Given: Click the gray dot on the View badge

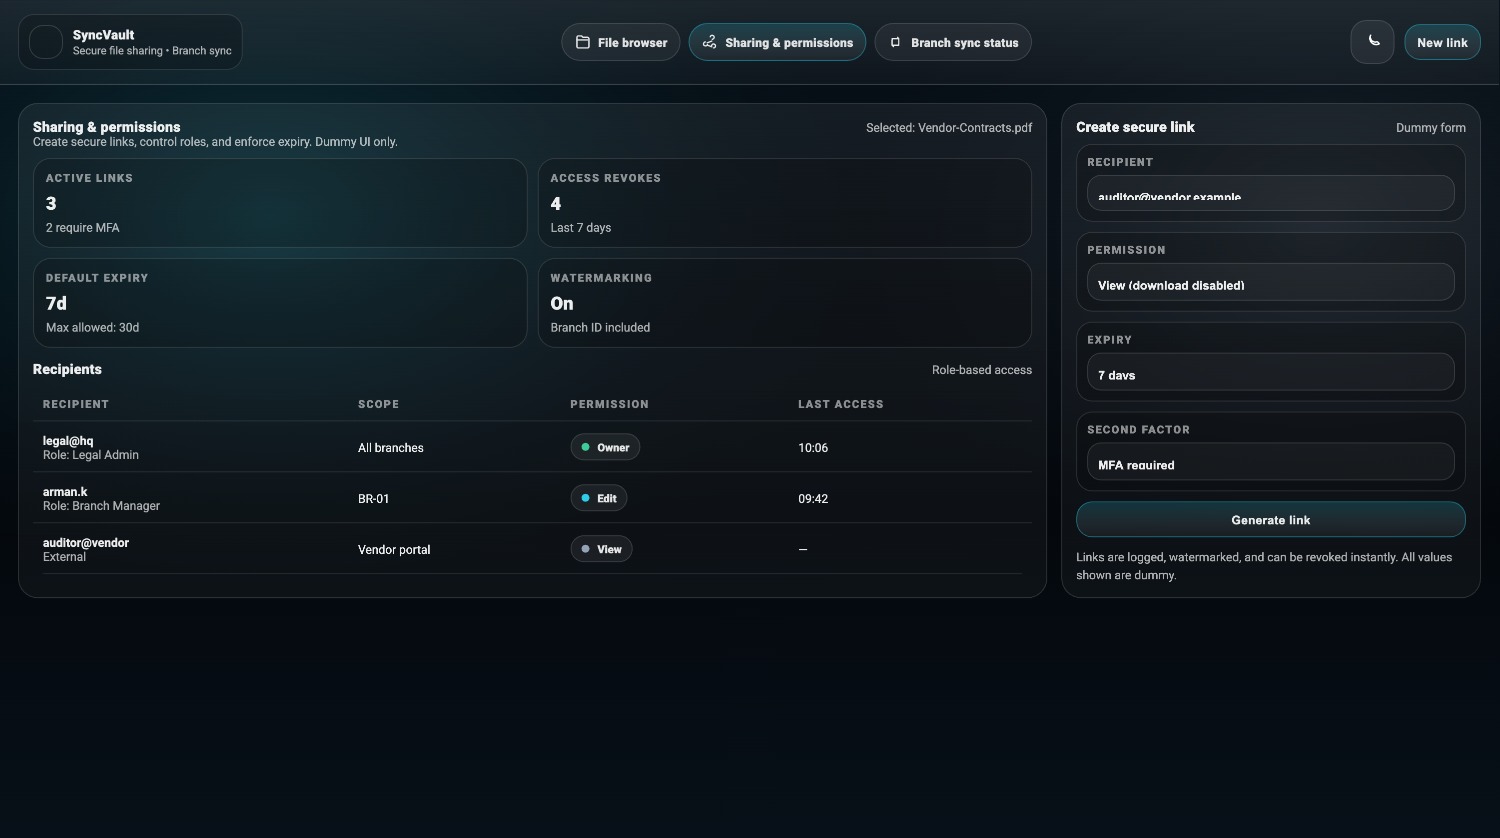Looking at the screenshot, I should (585, 548).
